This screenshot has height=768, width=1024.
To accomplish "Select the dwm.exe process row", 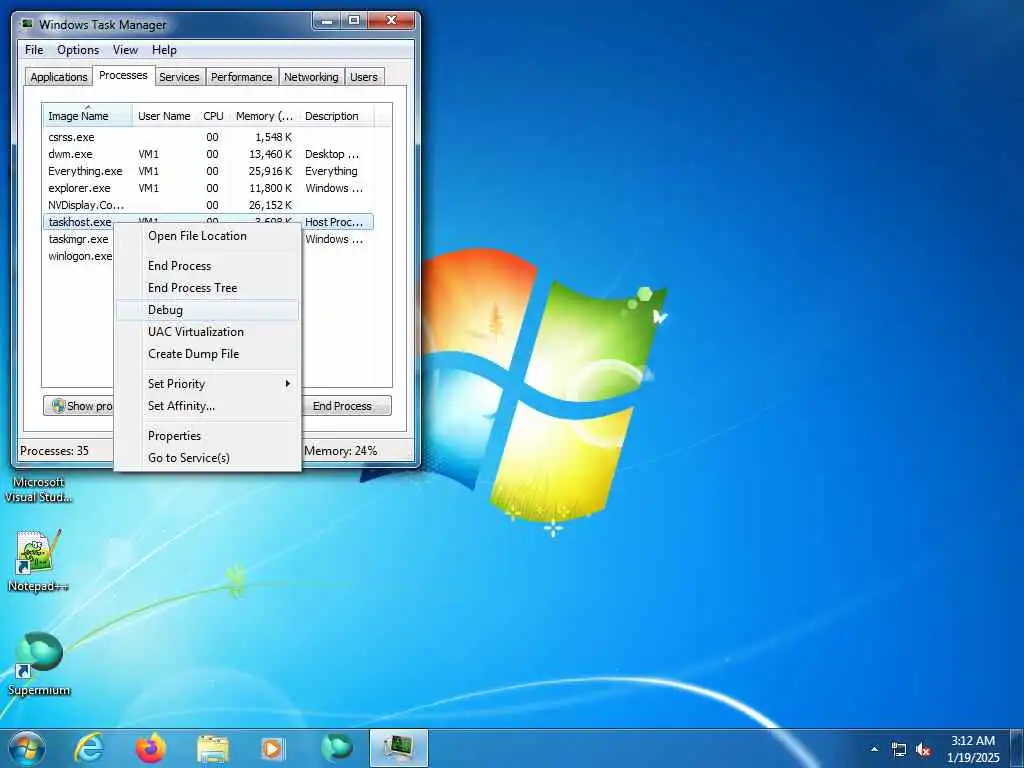I will pos(208,154).
